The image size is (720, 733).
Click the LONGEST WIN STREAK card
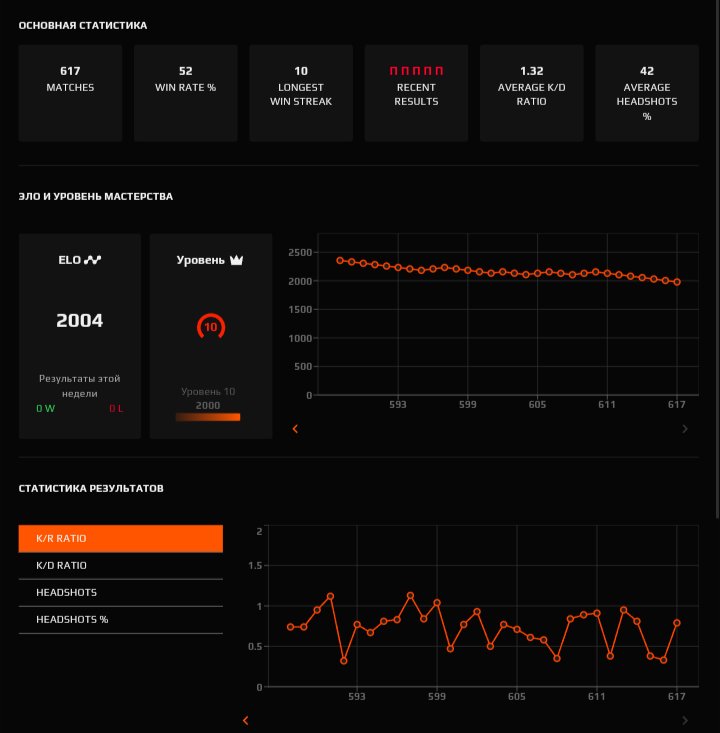coord(301,93)
